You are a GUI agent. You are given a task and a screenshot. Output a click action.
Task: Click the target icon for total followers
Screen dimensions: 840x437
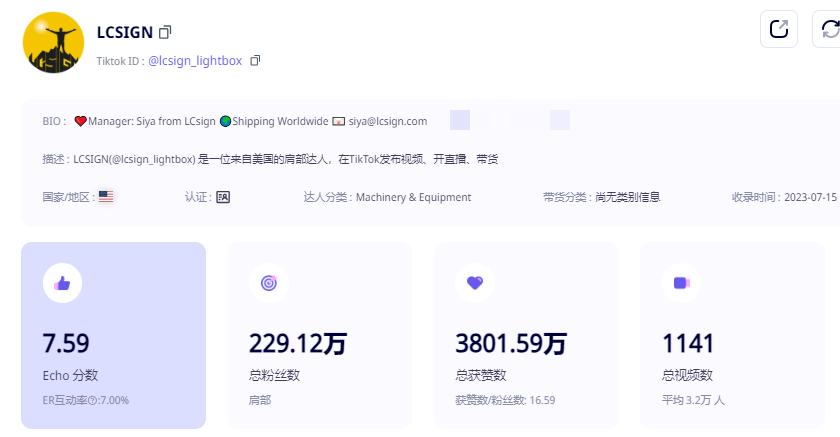tap(268, 283)
